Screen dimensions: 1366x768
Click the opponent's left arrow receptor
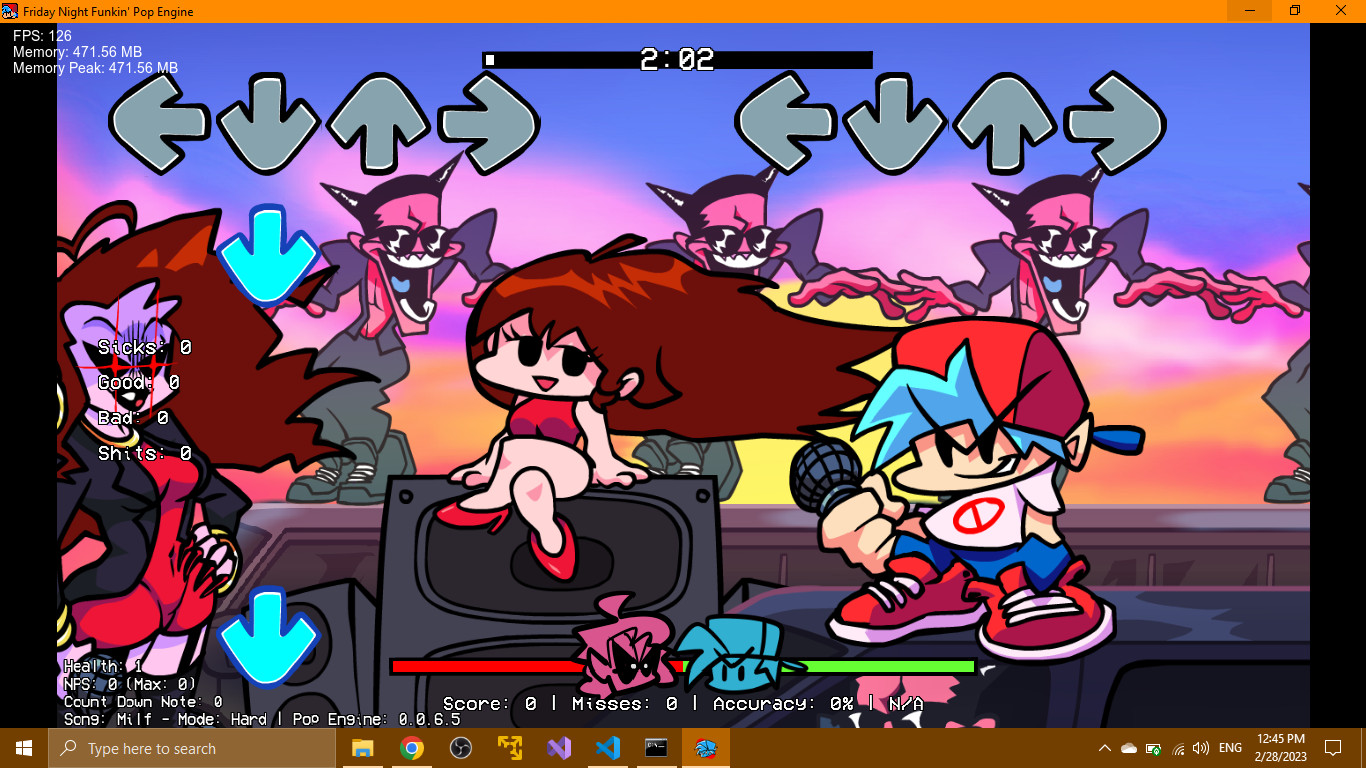coord(160,122)
